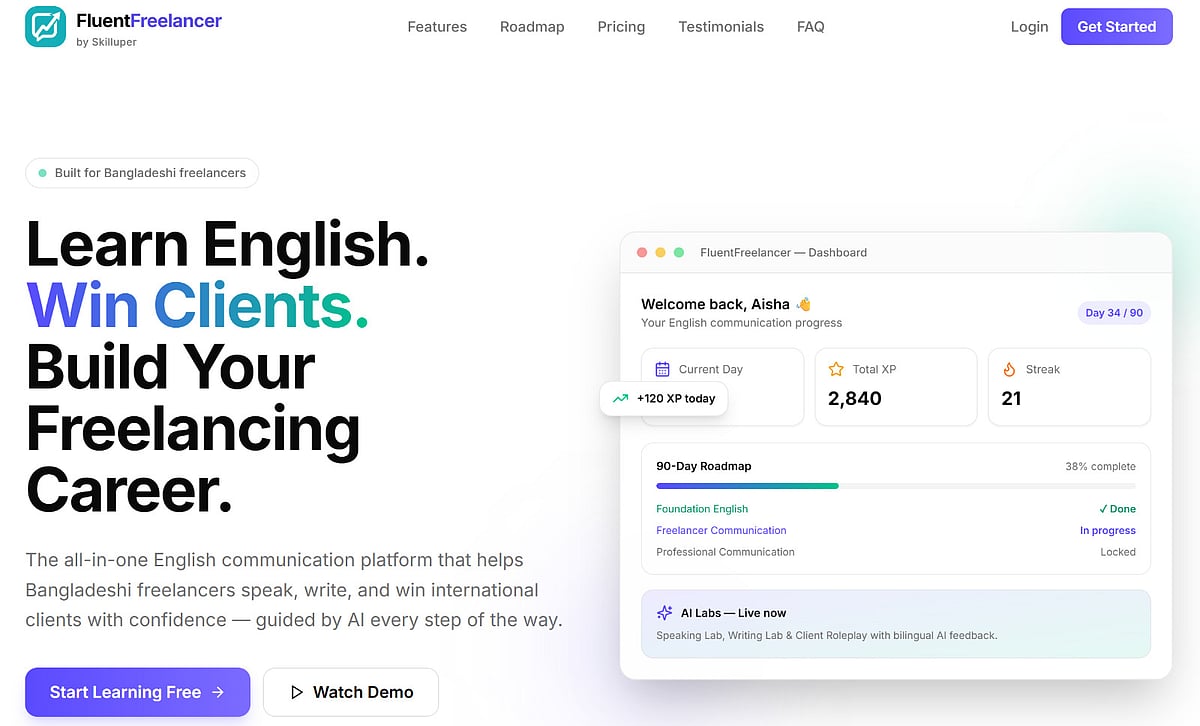This screenshot has height=726, width=1200.
Task: Open the Roadmap nav item
Action: [532, 27]
